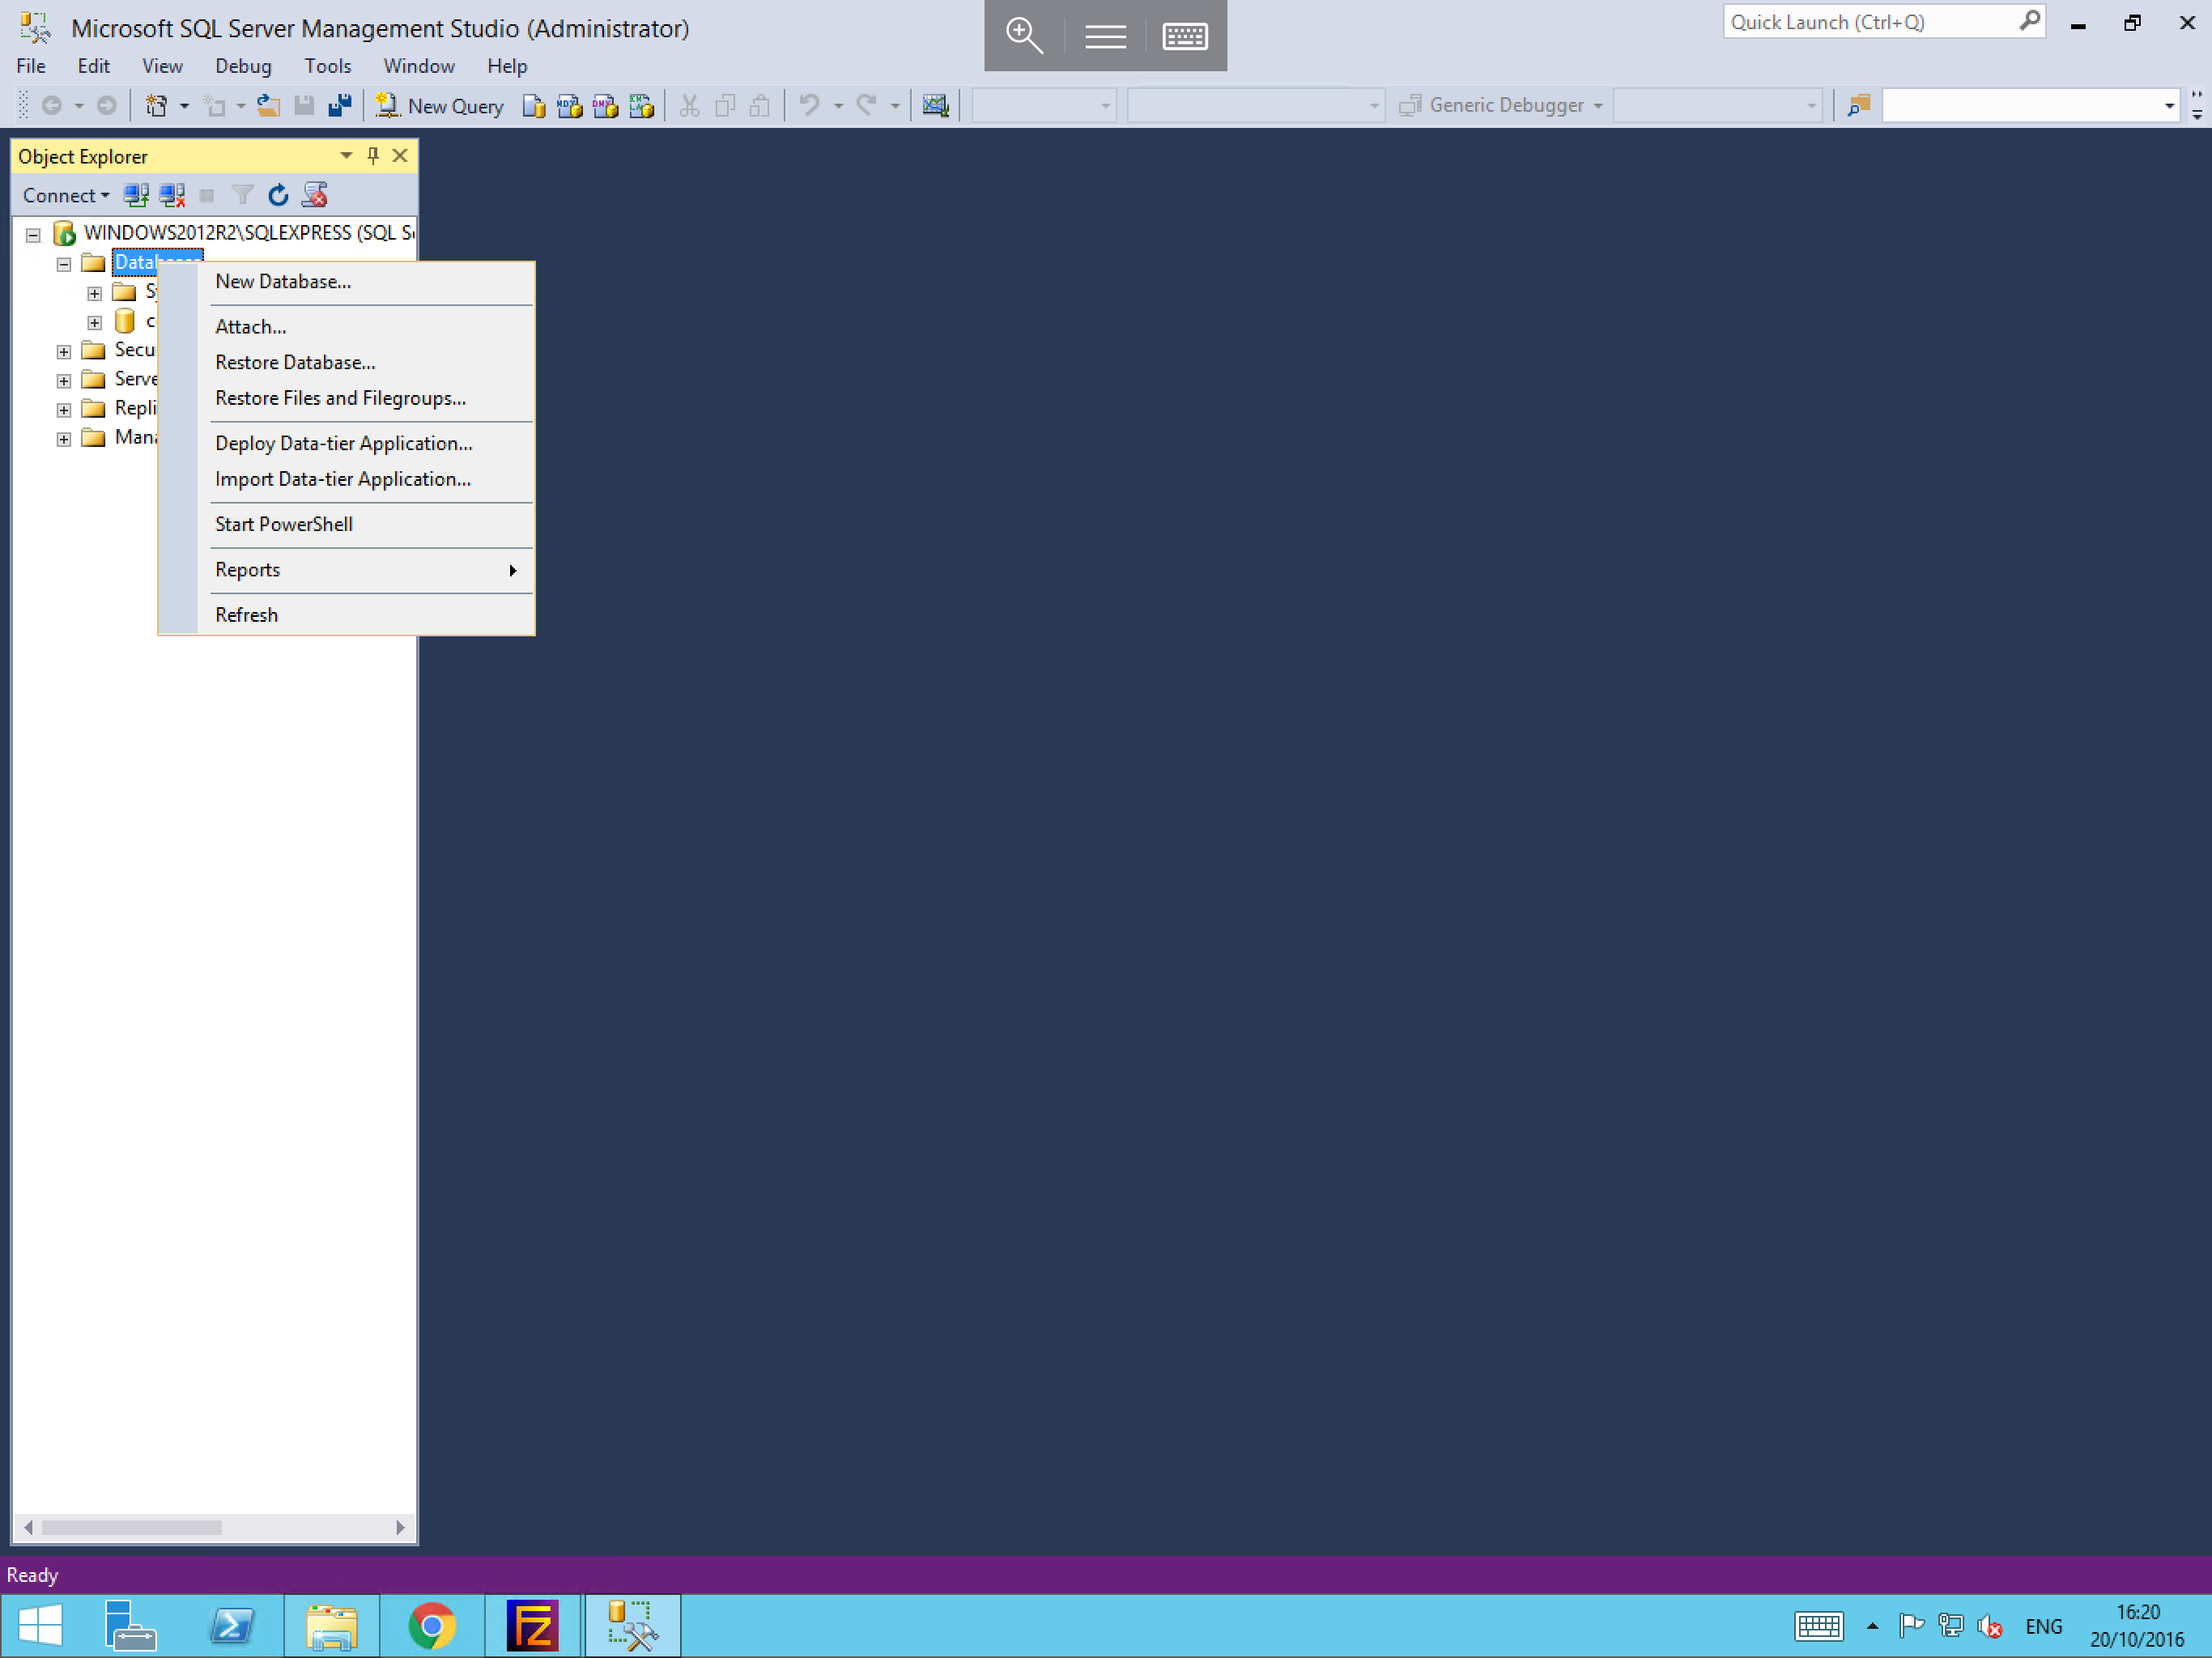Image resolution: width=2212 pixels, height=1658 pixels.
Task: Open the Connect dropdown in Object Explorer
Action: [x=66, y=195]
